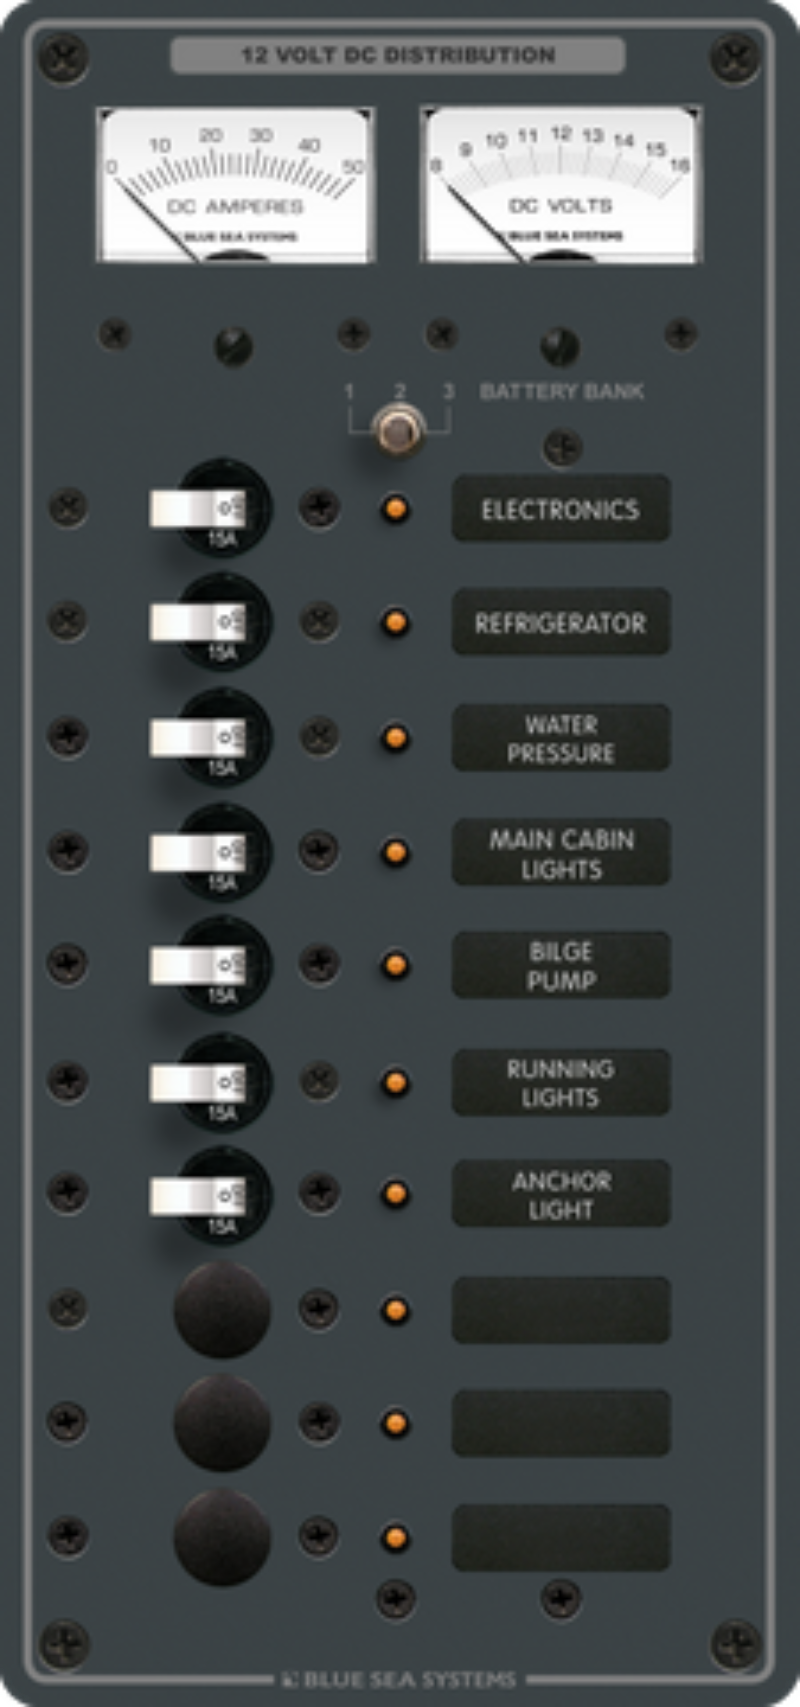Toggle the Running Lights breaker
Screen dimensions: 800x1707
coord(198,1082)
